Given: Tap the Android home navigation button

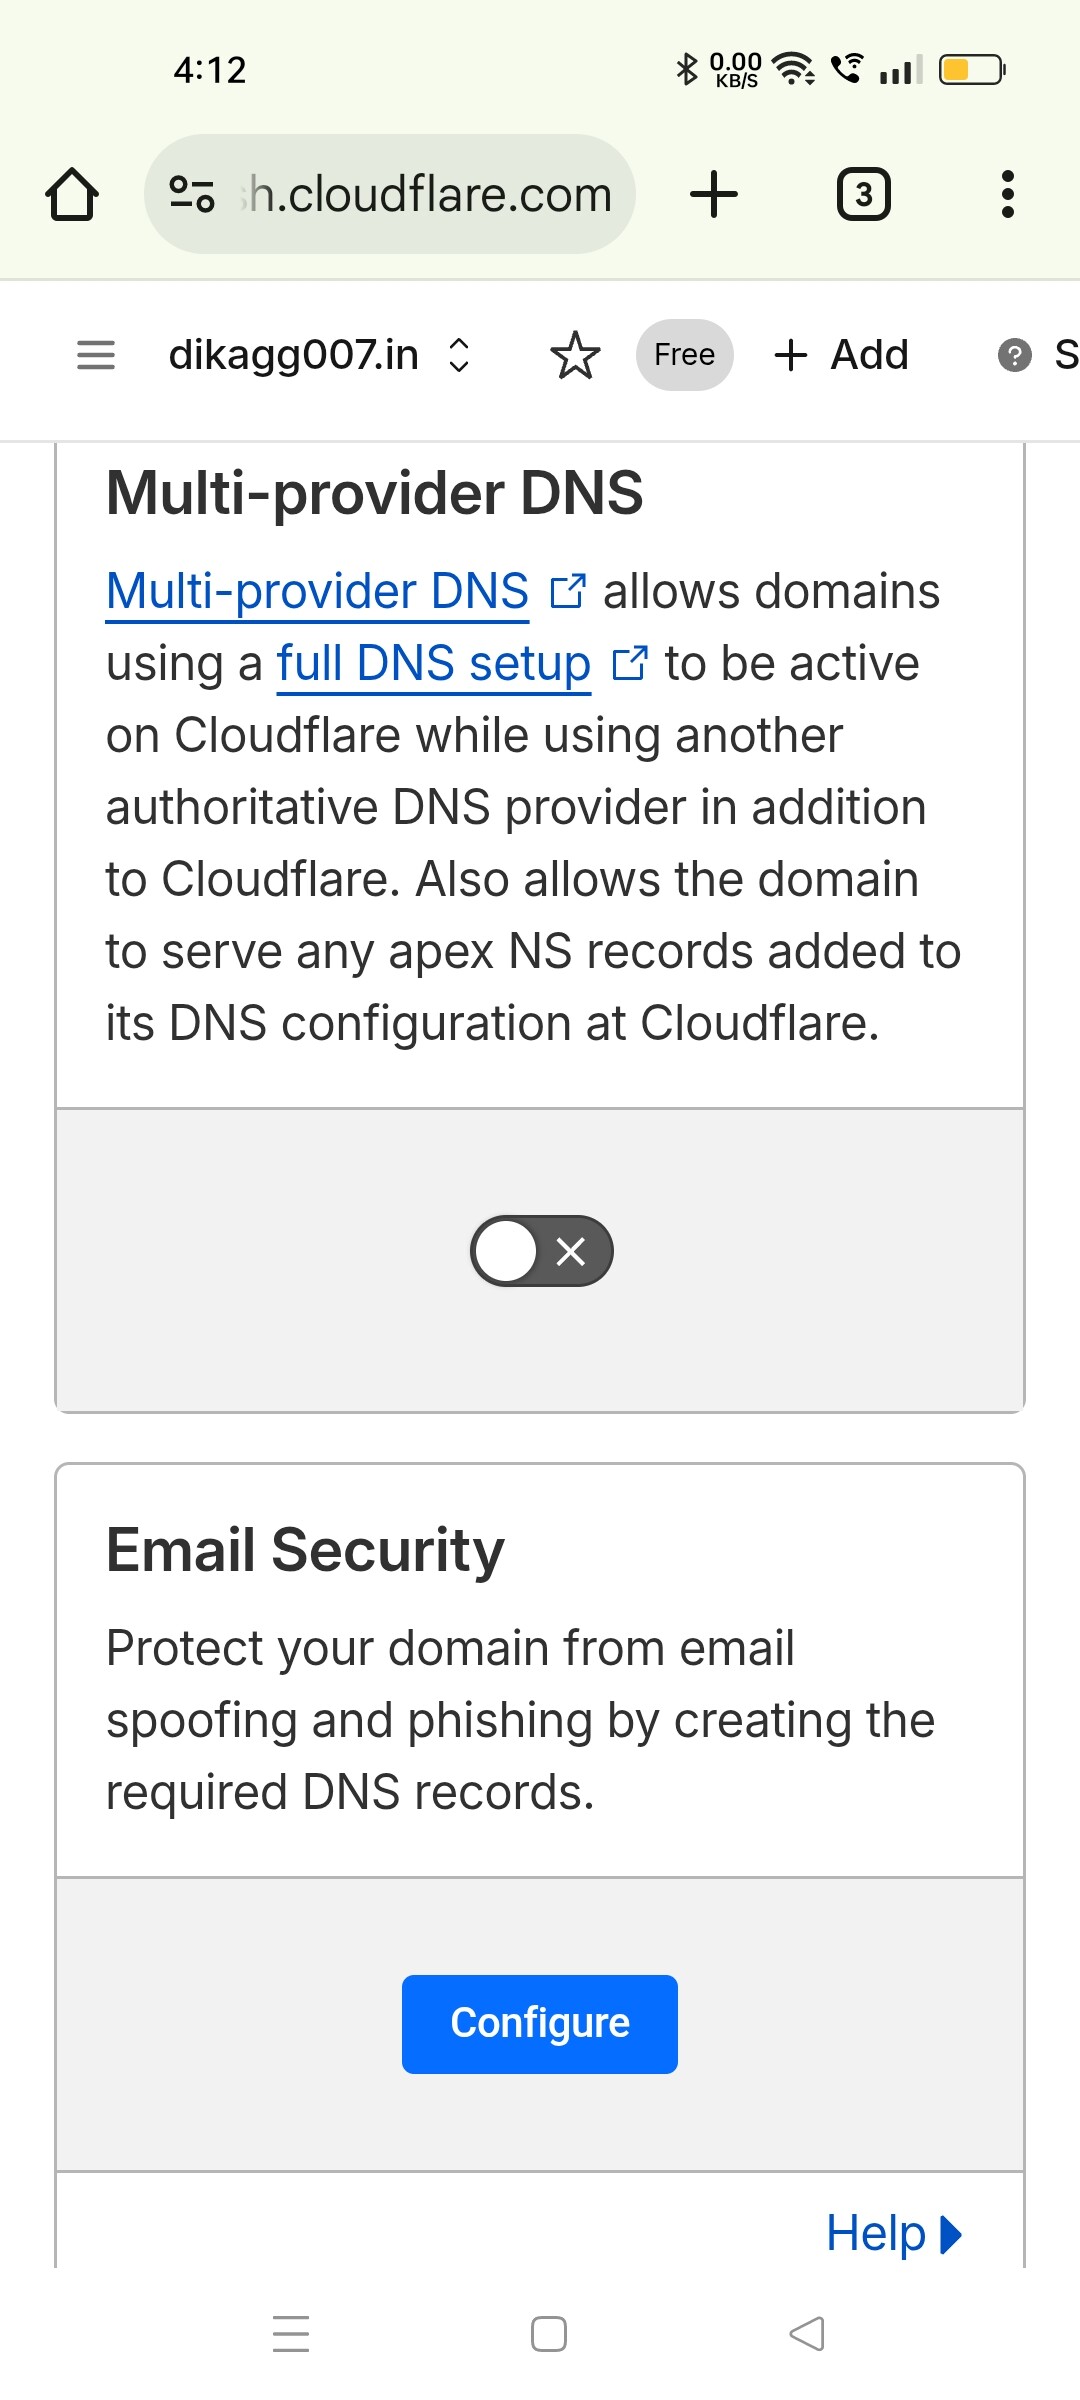Looking at the screenshot, I should pos(549,2334).
